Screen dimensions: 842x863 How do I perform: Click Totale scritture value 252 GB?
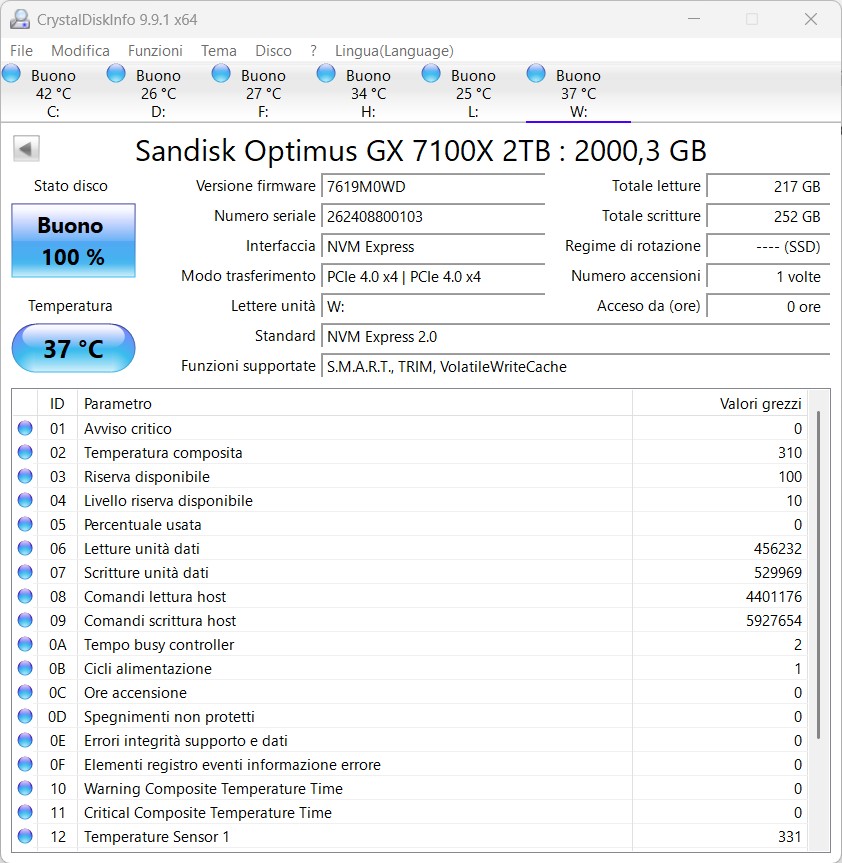768,216
